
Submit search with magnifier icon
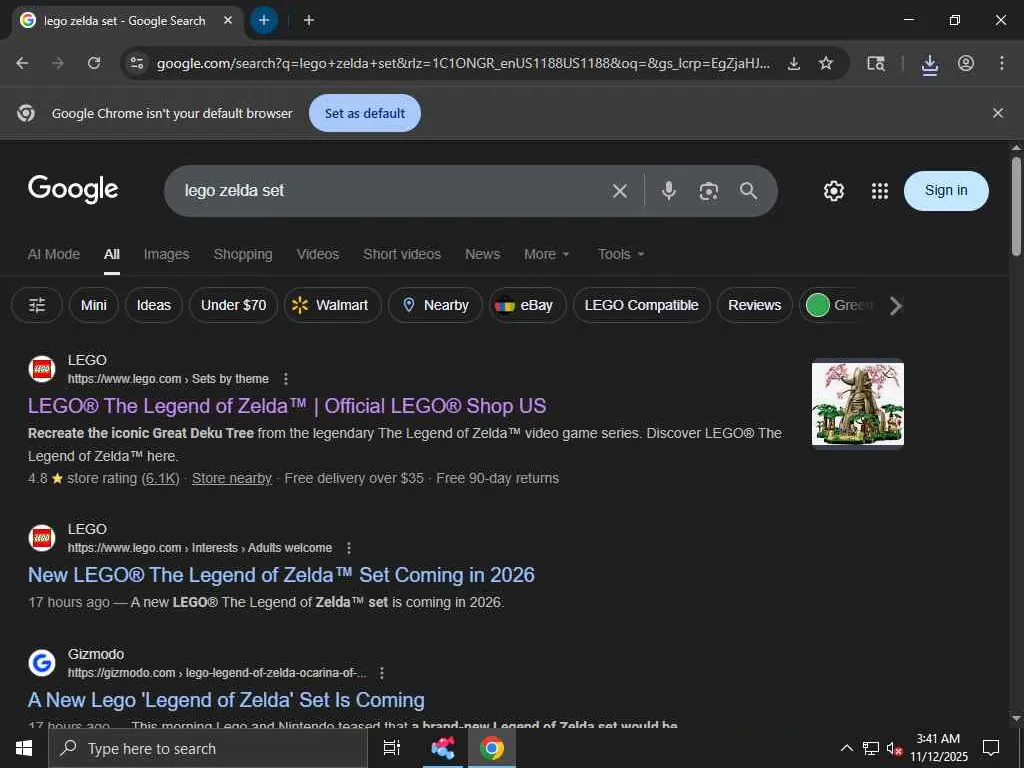(748, 191)
